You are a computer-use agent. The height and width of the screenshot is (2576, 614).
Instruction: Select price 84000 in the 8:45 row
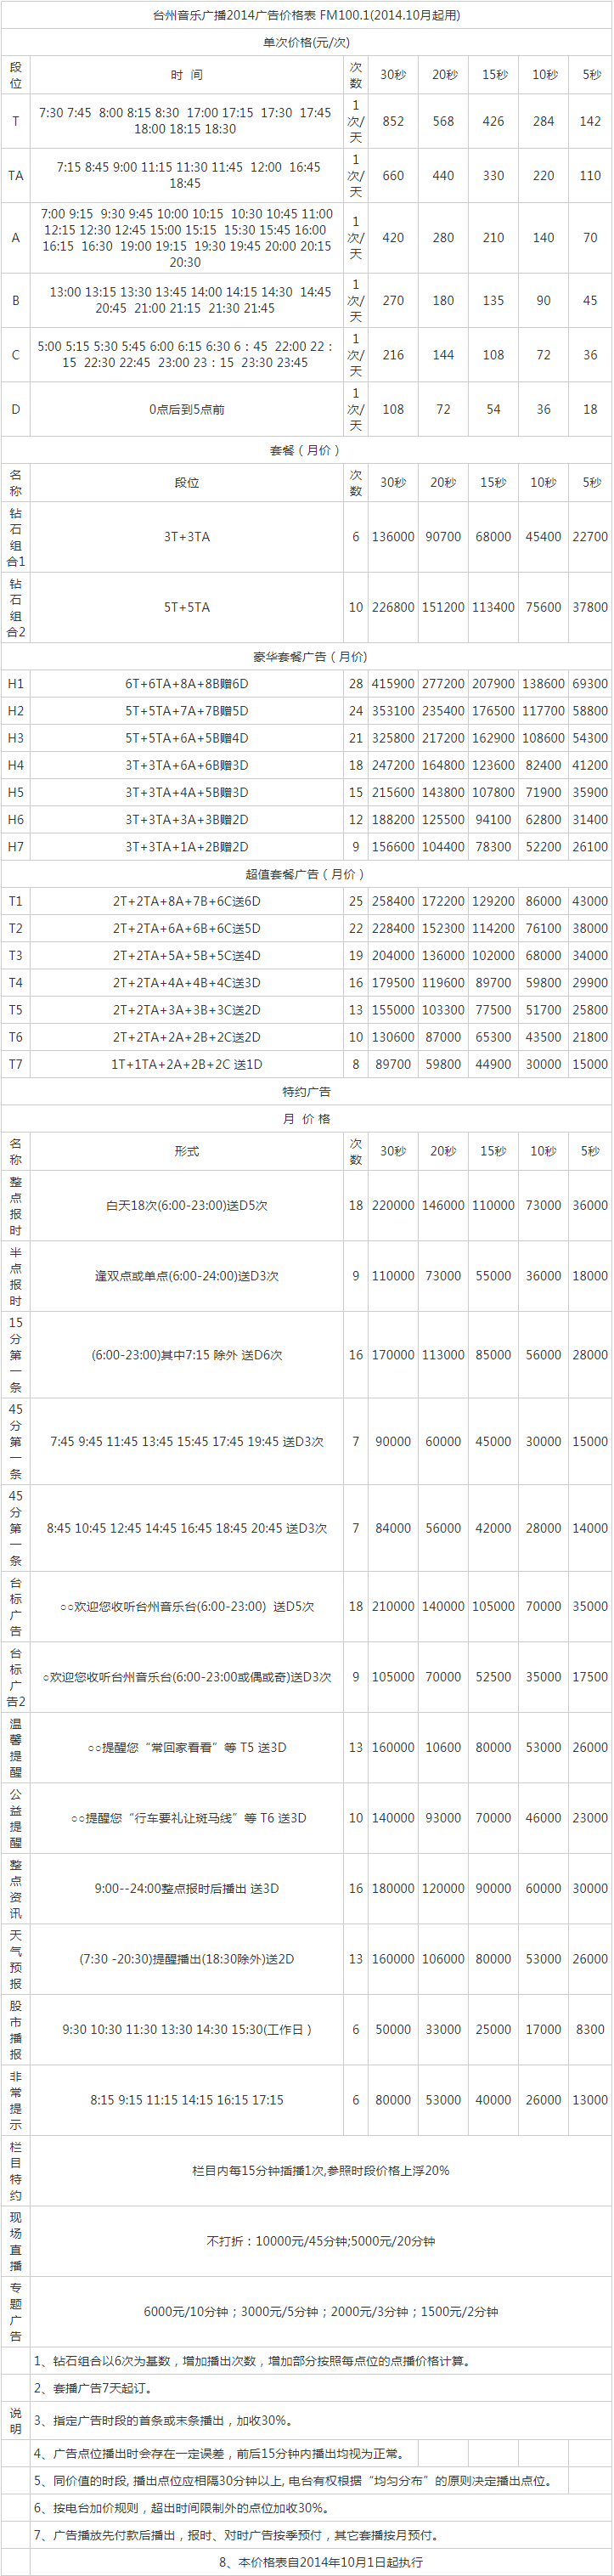[x=393, y=1528]
